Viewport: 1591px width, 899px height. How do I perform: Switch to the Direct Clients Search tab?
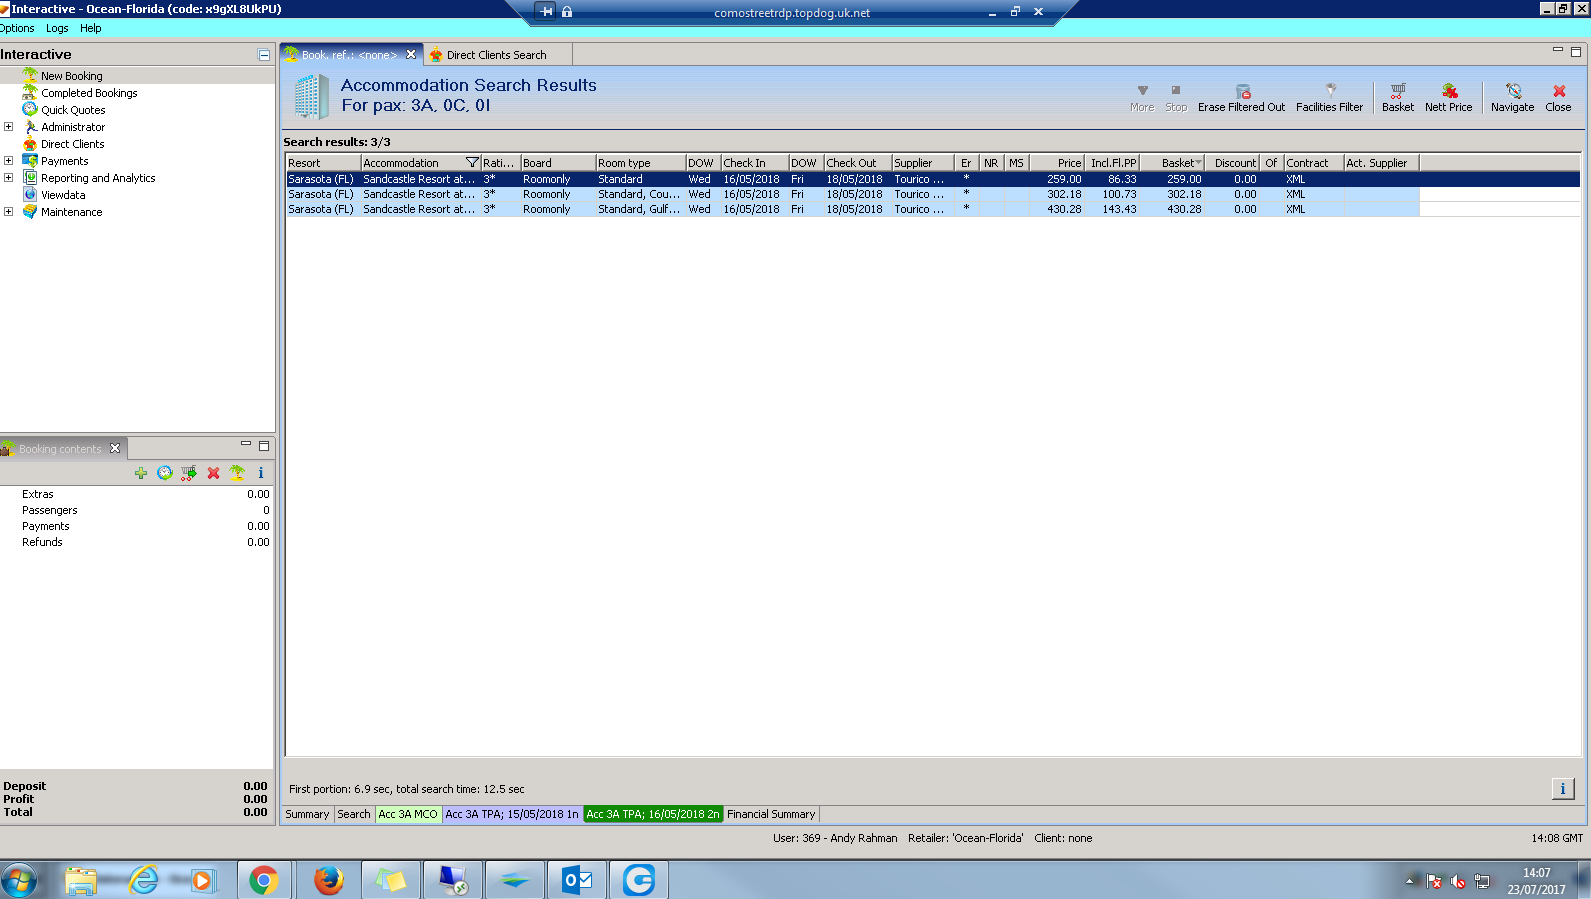[496, 55]
